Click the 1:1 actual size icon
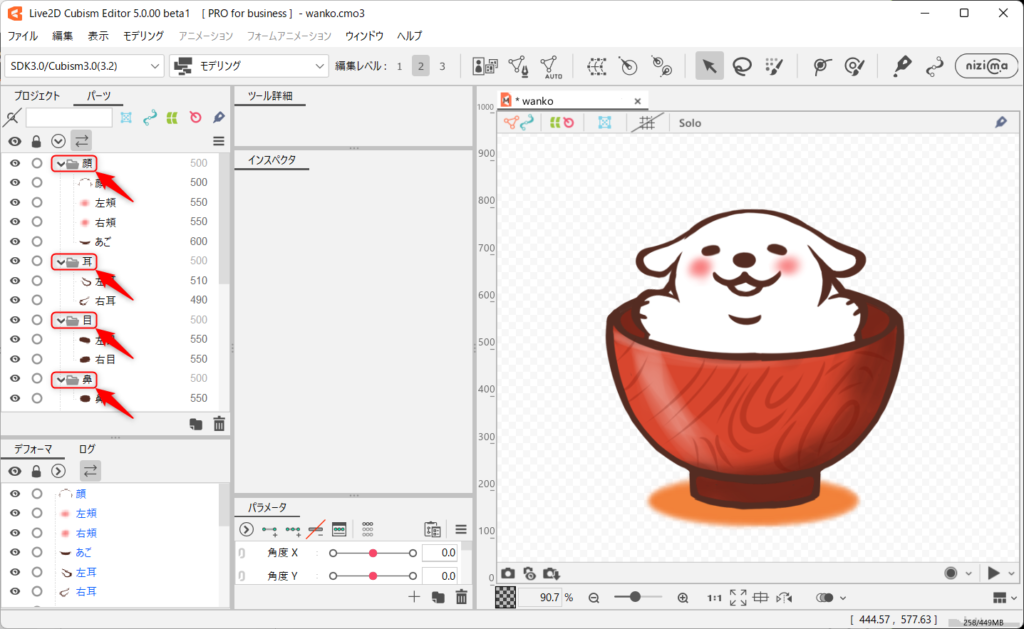The image size is (1024, 629). (714, 597)
